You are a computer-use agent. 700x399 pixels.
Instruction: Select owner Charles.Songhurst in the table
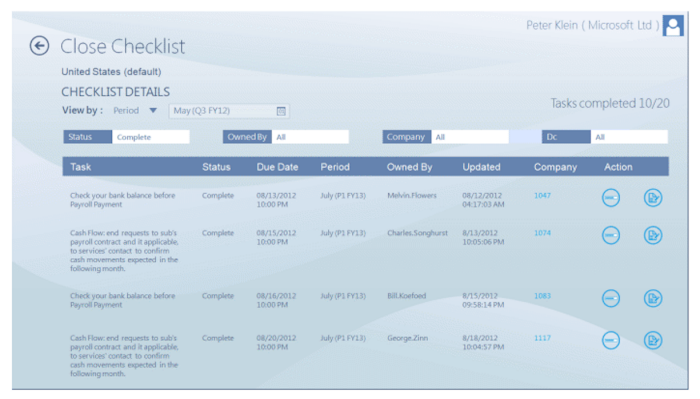click(x=417, y=233)
